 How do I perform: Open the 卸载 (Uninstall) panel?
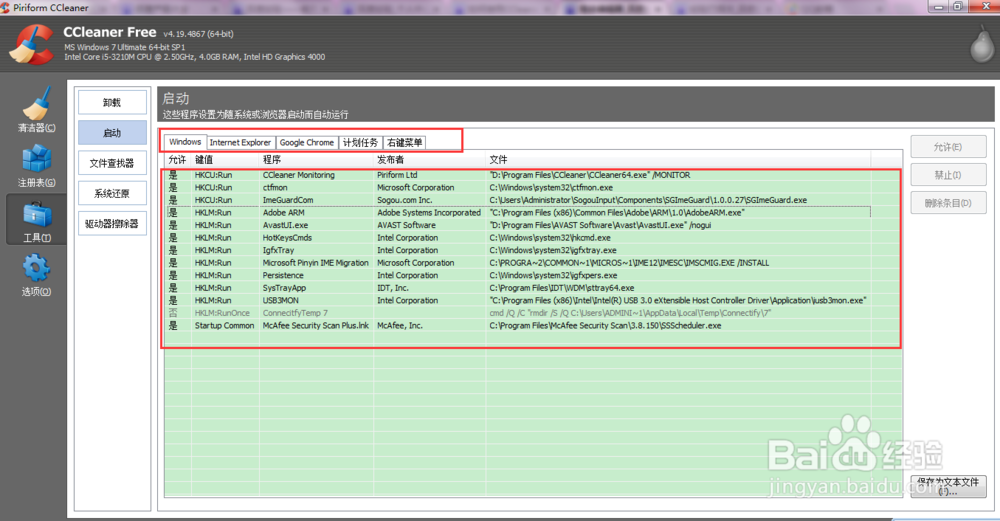[112, 102]
